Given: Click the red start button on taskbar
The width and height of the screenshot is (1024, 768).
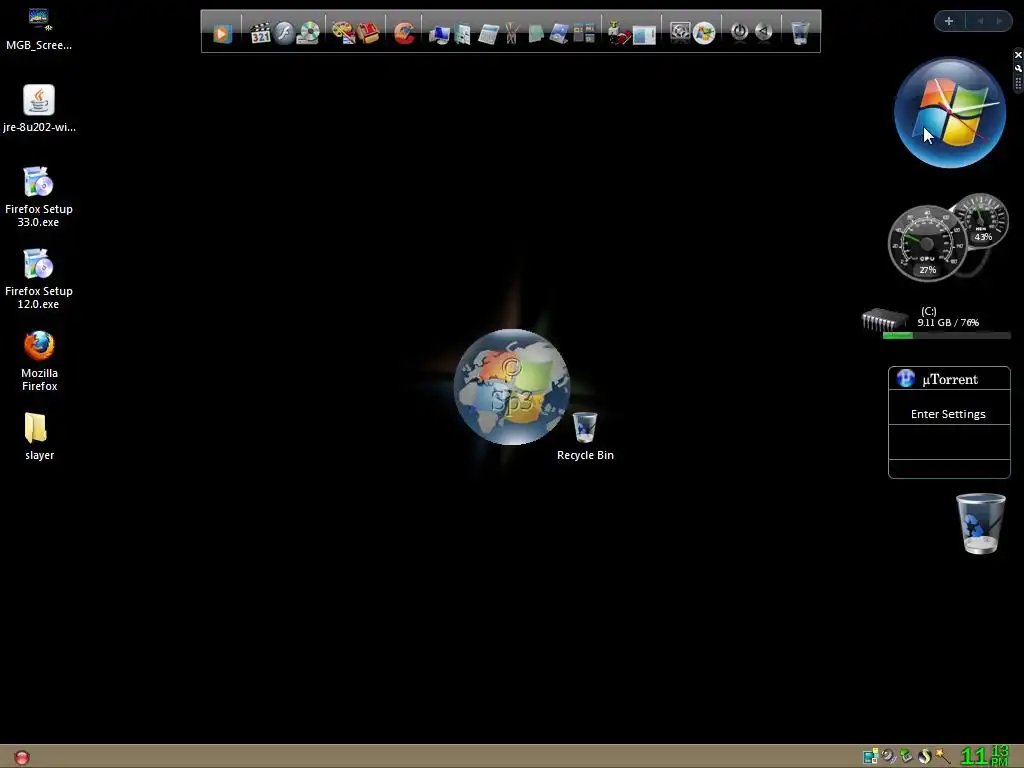Looking at the screenshot, I should coord(22,758).
